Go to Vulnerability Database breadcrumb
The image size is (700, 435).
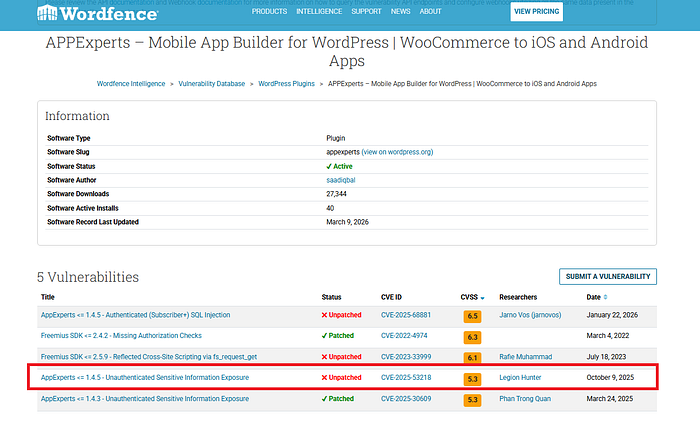click(212, 84)
